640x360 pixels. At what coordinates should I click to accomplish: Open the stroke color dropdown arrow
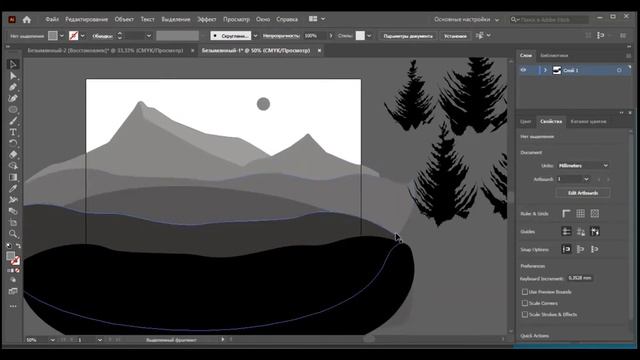pos(82,36)
